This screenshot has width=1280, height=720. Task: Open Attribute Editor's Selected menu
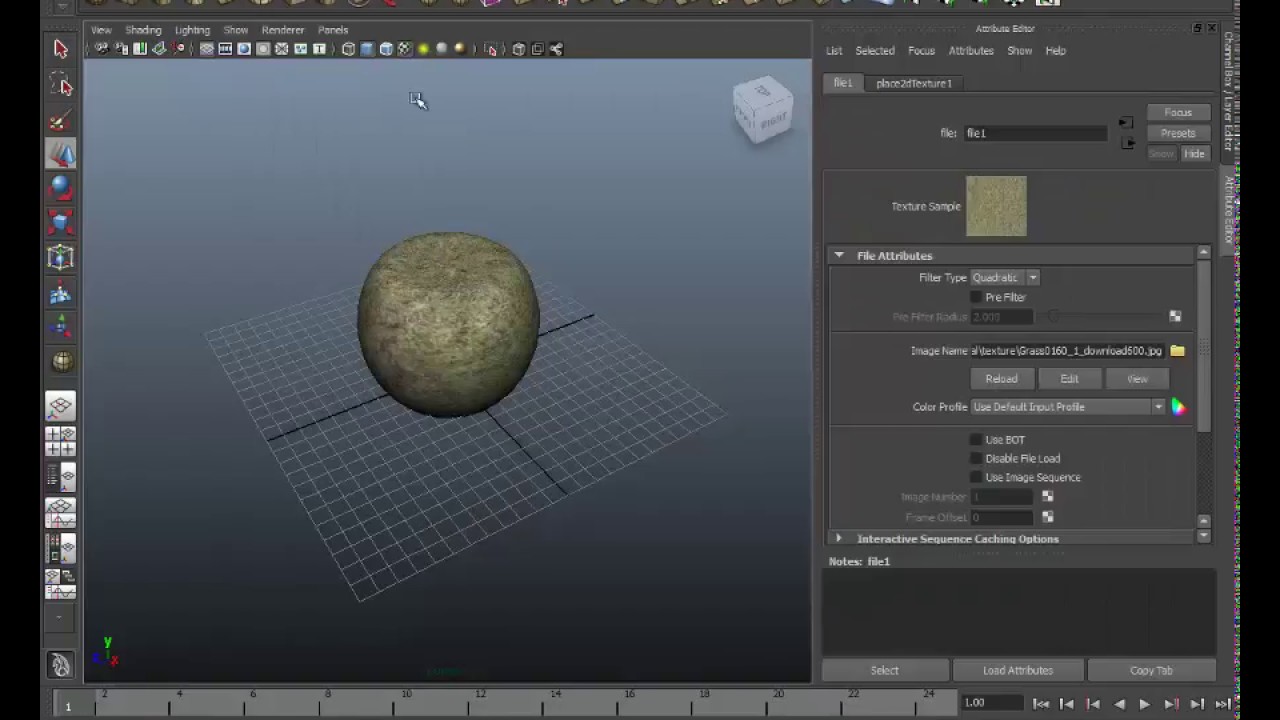tap(875, 51)
